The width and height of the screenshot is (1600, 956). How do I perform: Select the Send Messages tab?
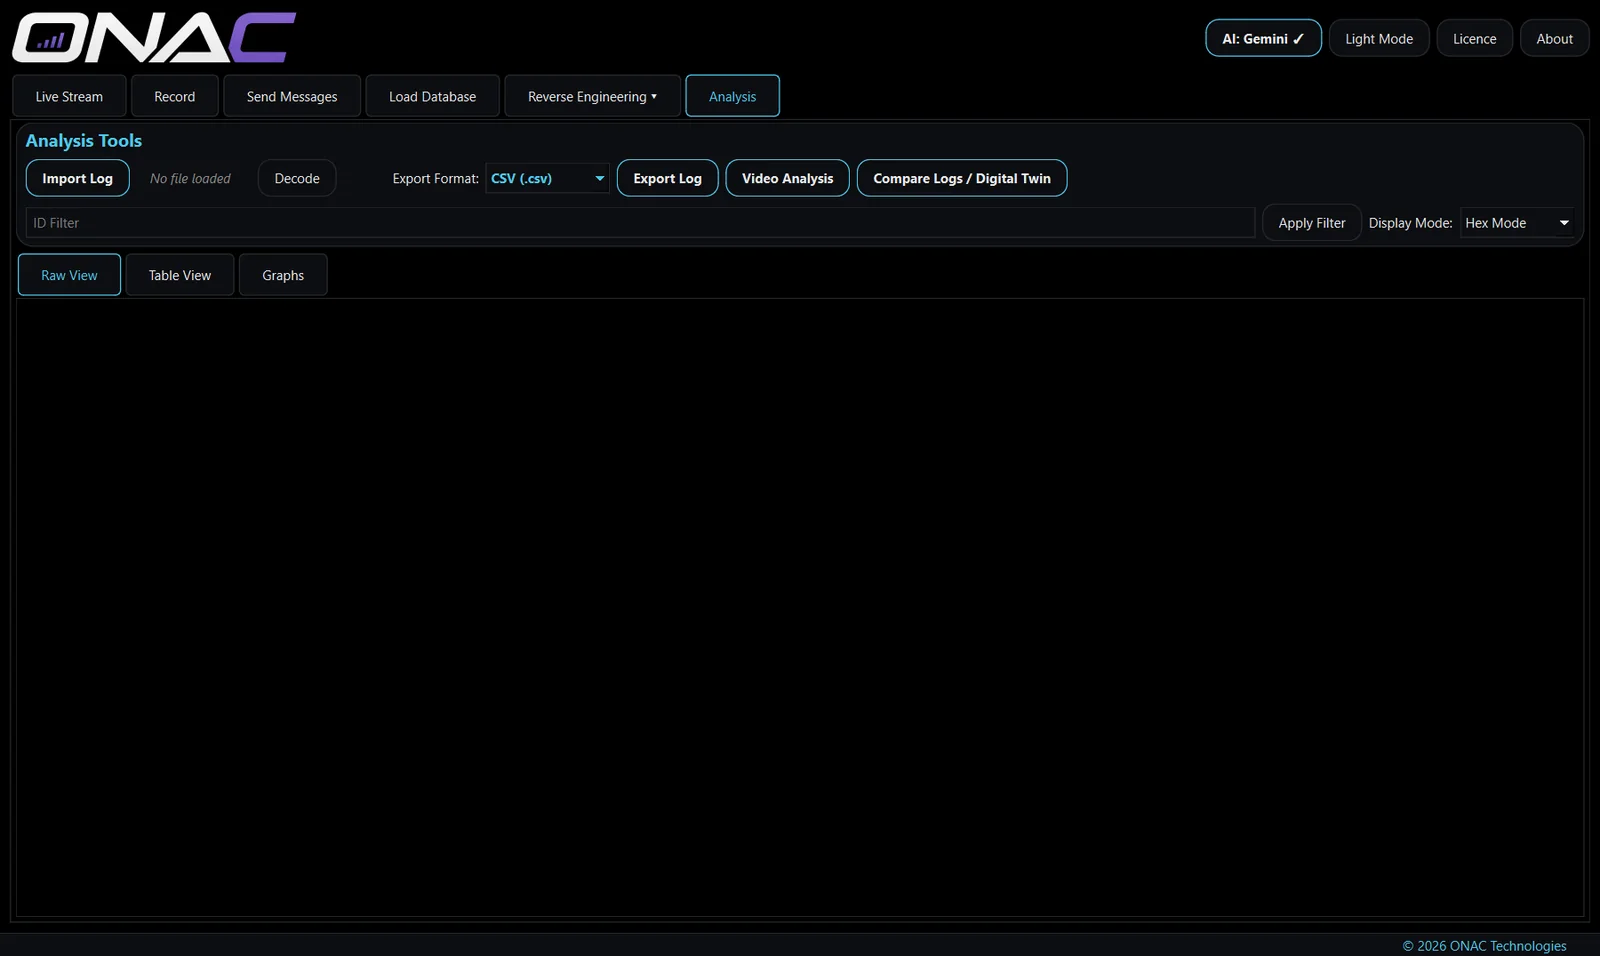tap(292, 96)
